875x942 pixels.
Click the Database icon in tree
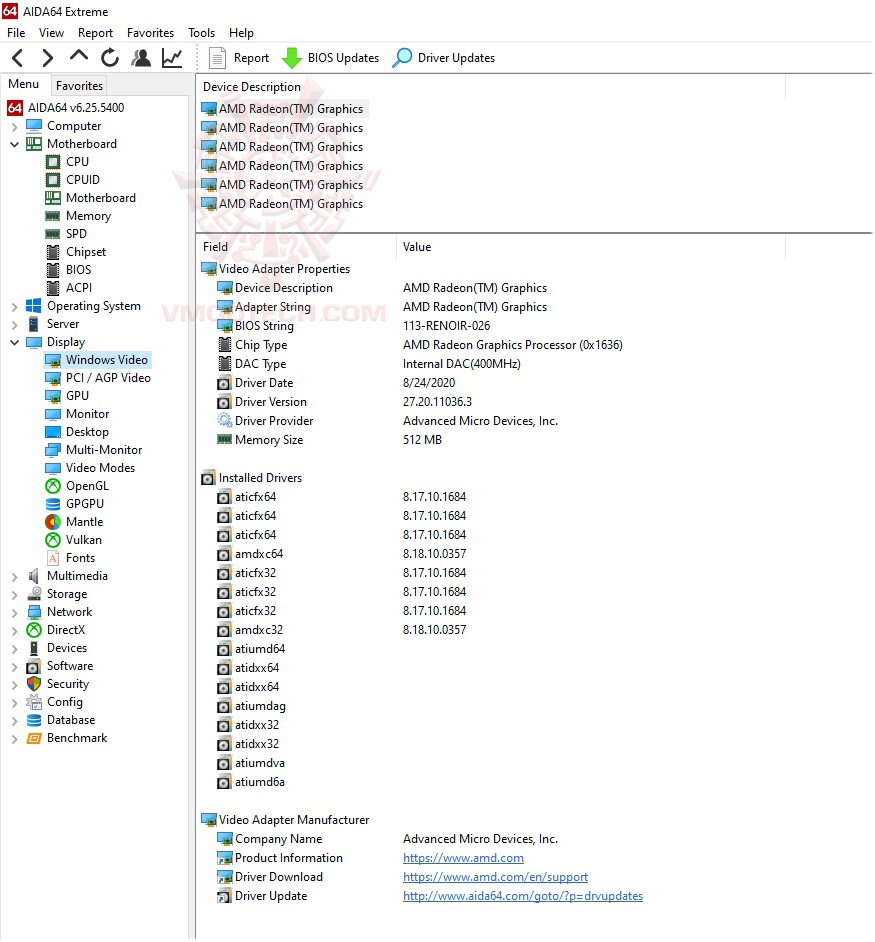34,720
